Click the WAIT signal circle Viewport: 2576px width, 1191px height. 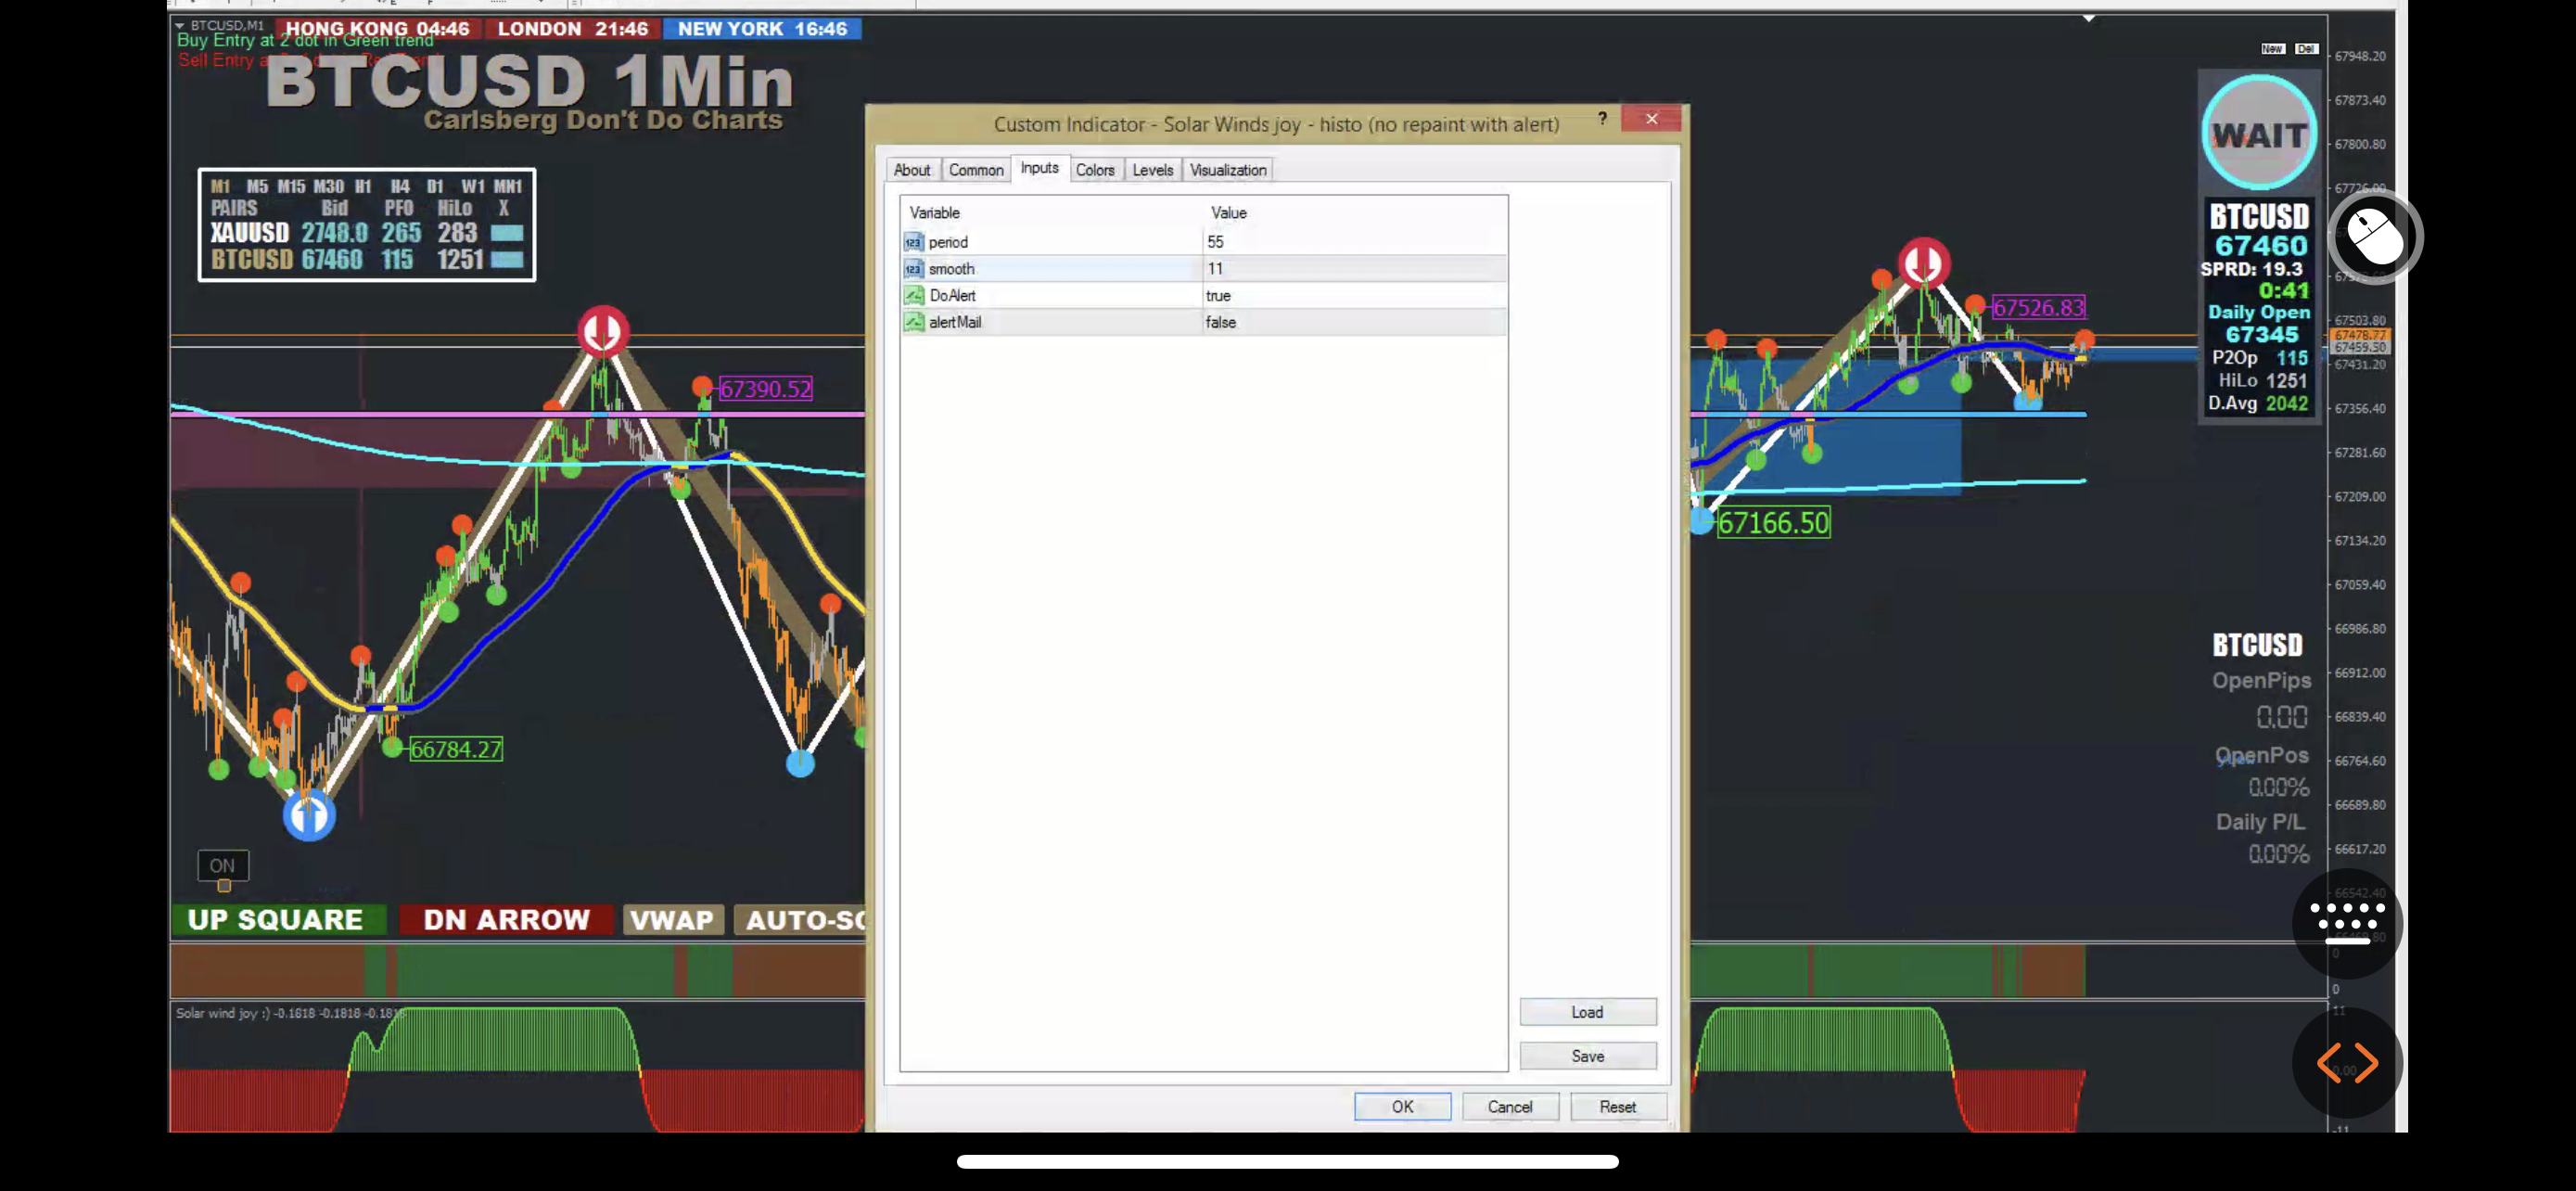(2259, 134)
